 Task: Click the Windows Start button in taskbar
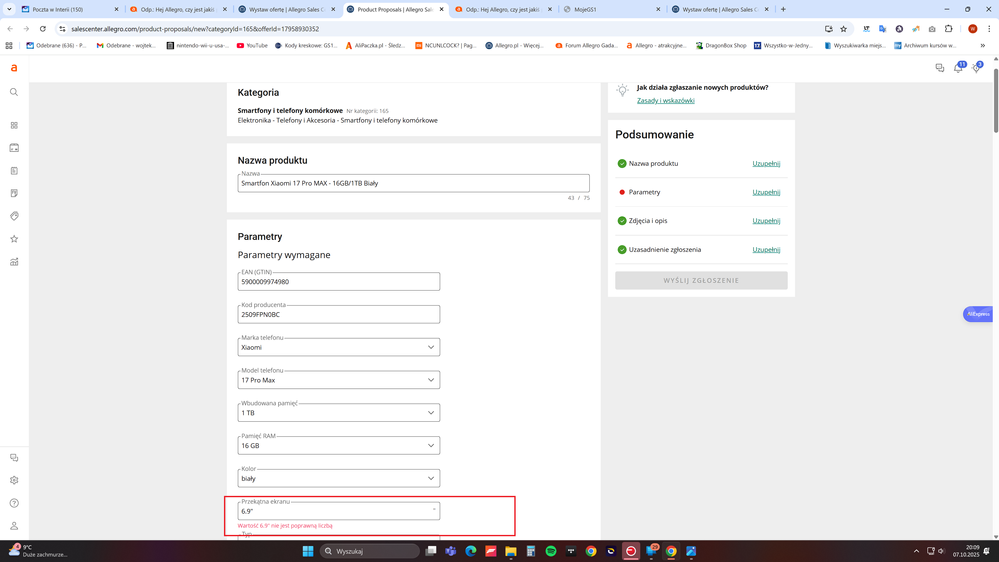307,551
